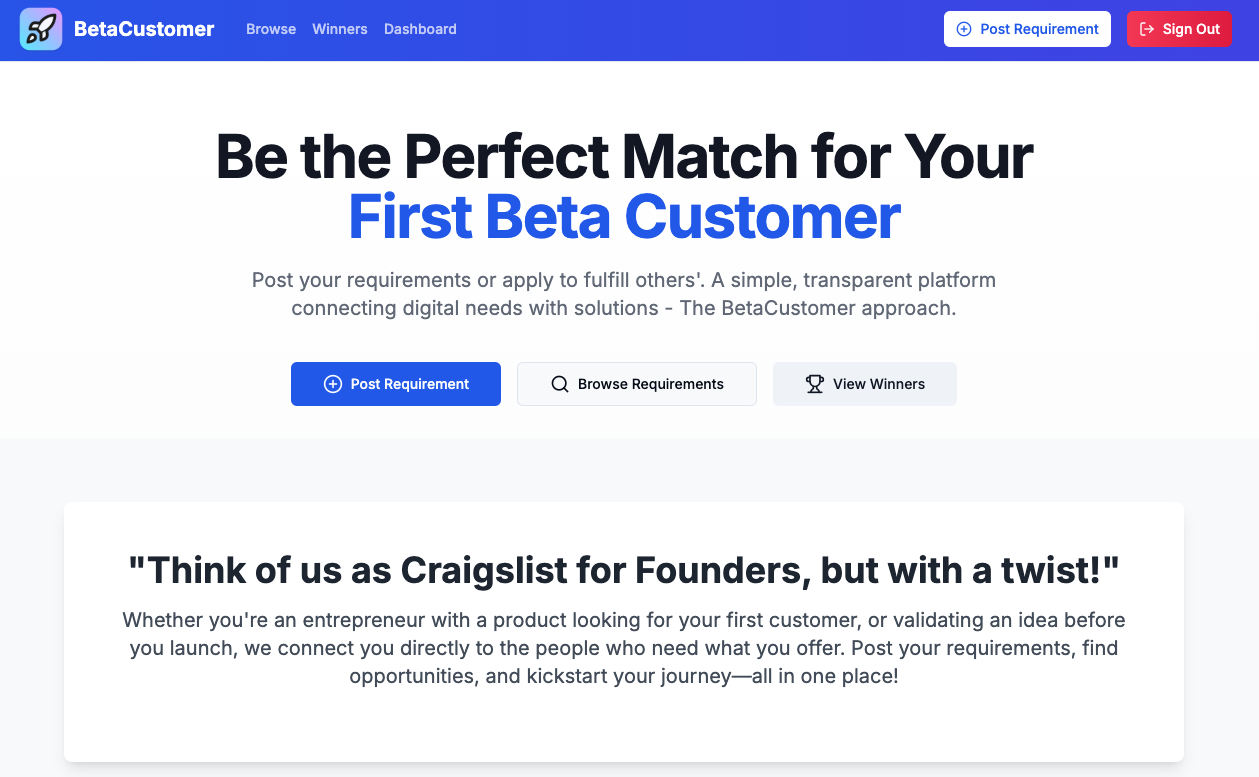Image resolution: width=1259 pixels, height=777 pixels.
Task: Select Dashboard in the top navigation
Action: [420, 29]
